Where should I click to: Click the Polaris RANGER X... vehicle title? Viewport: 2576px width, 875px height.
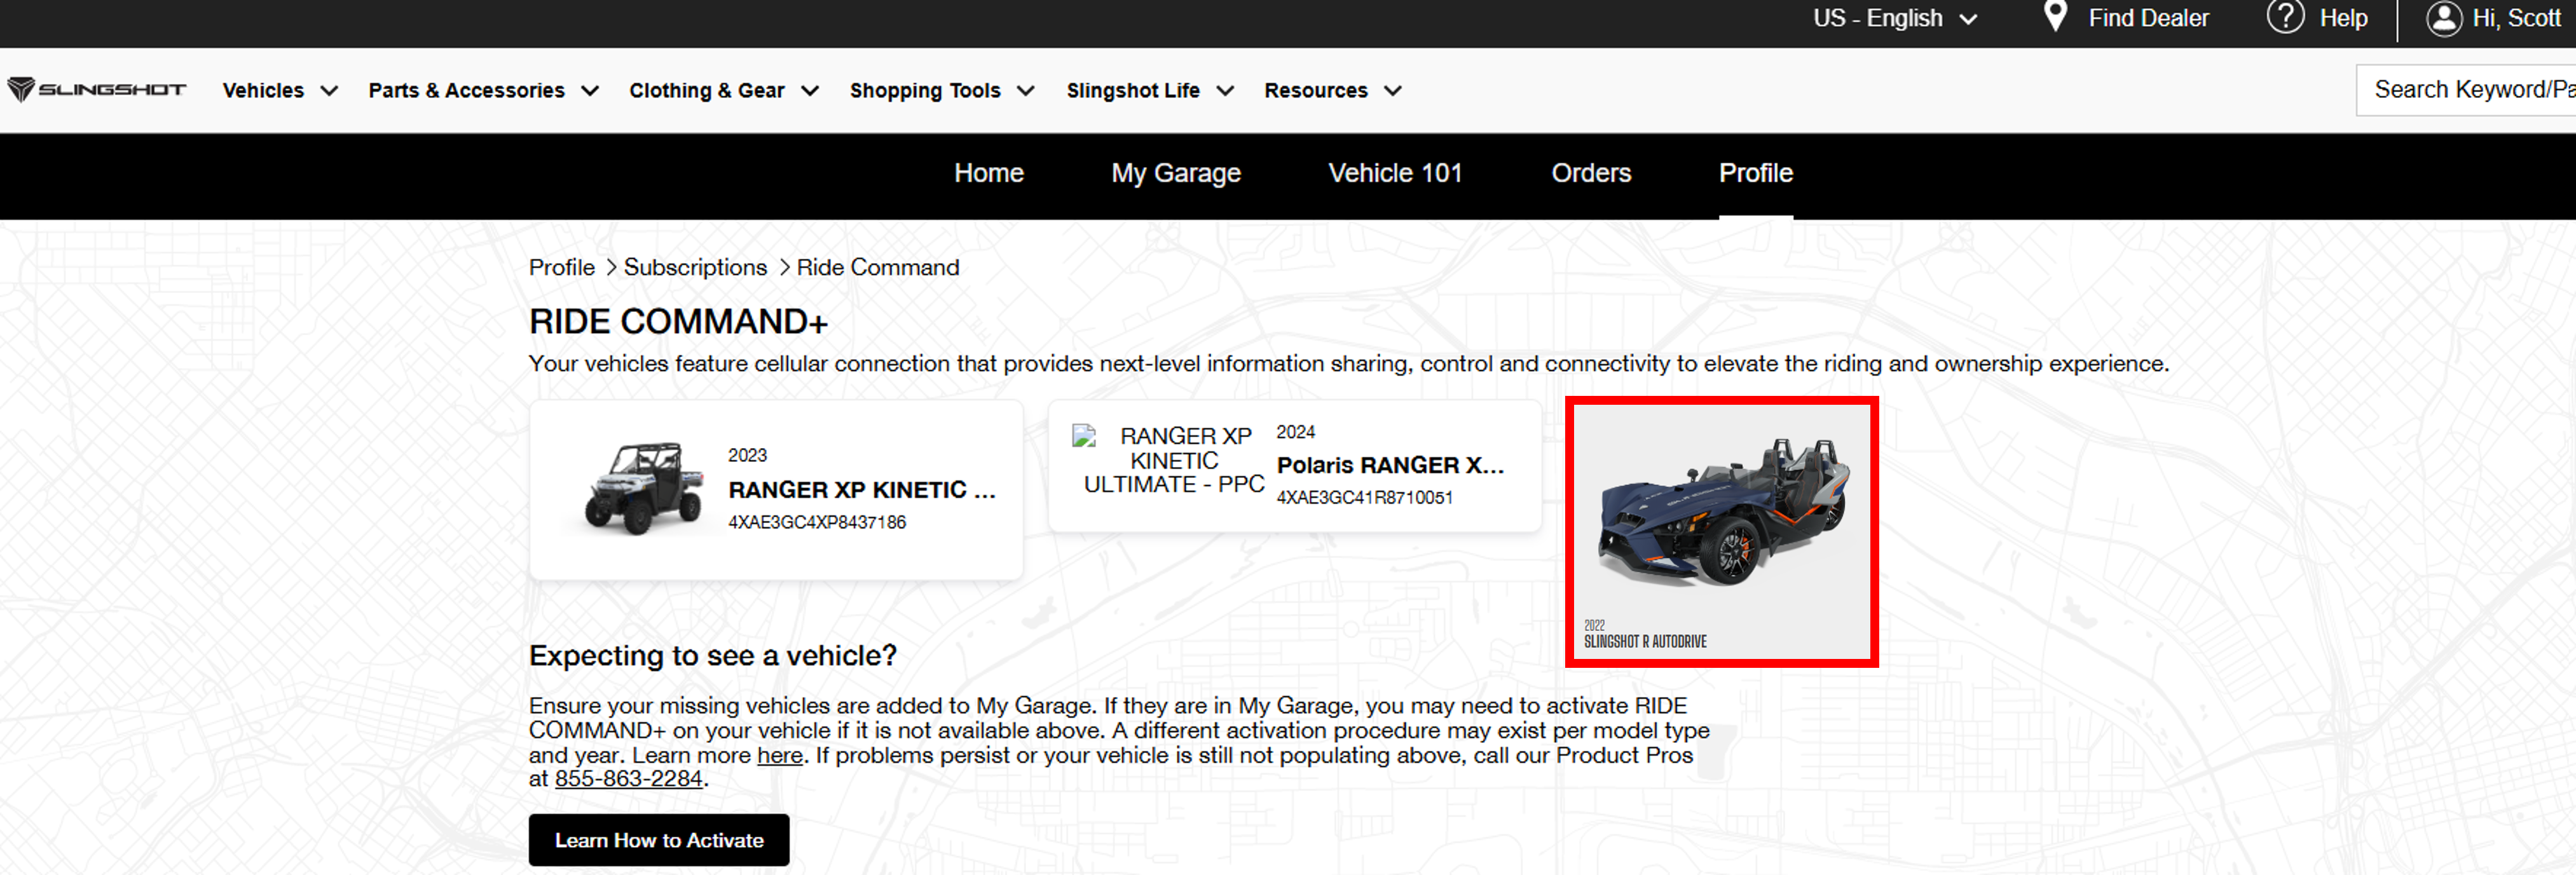(1389, 465)
